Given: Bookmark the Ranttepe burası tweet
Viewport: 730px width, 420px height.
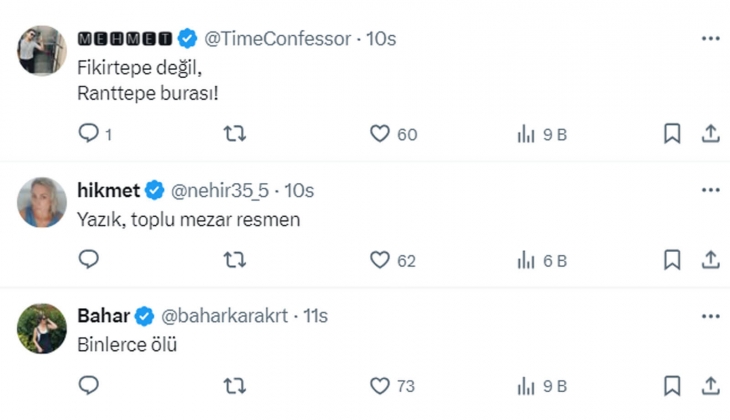Looking at the screenshot, I should click(x=672, y=134).
